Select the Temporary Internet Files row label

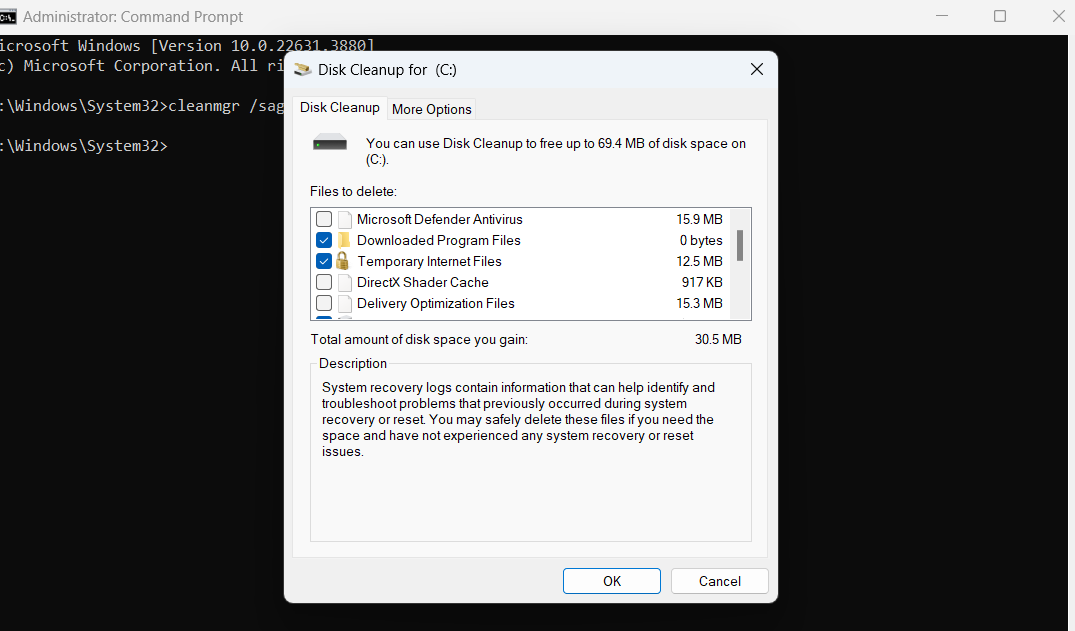point(429,261)
